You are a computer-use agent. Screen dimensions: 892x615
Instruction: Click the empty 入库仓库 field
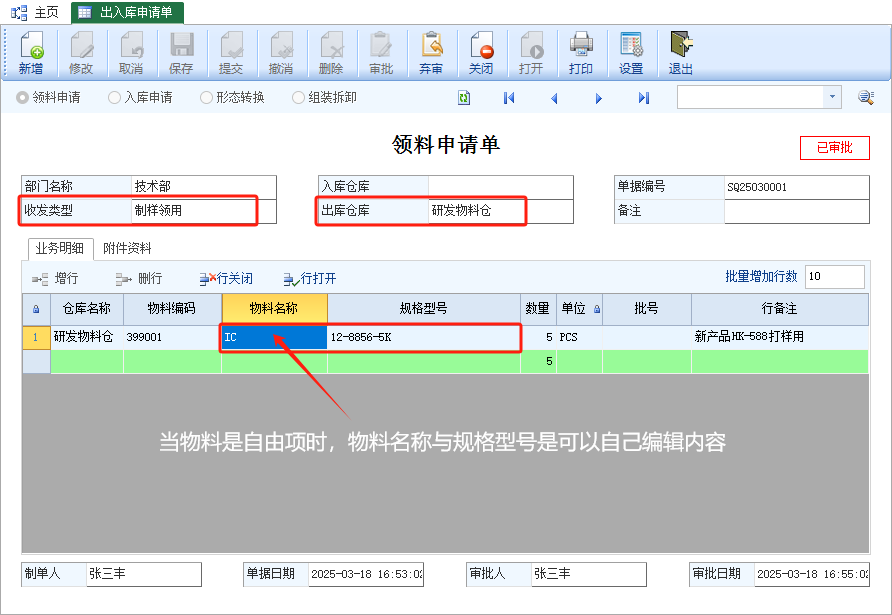click(x=501, y=187)
